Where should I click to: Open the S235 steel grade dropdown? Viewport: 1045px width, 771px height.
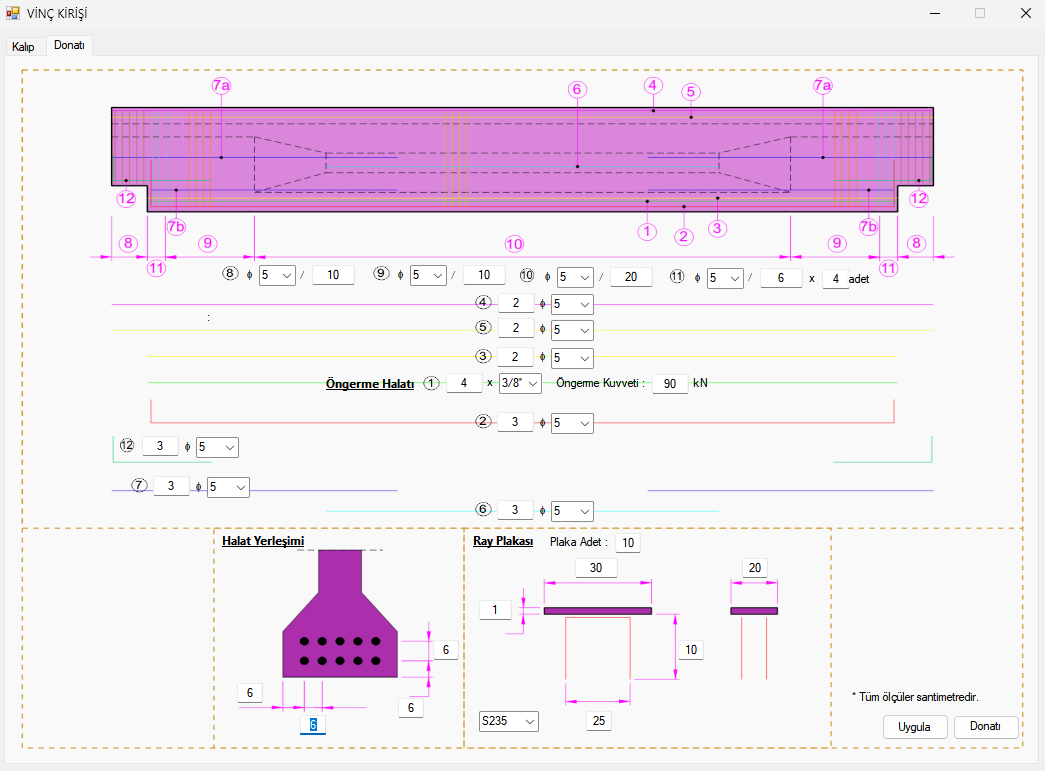pos(508,721)
